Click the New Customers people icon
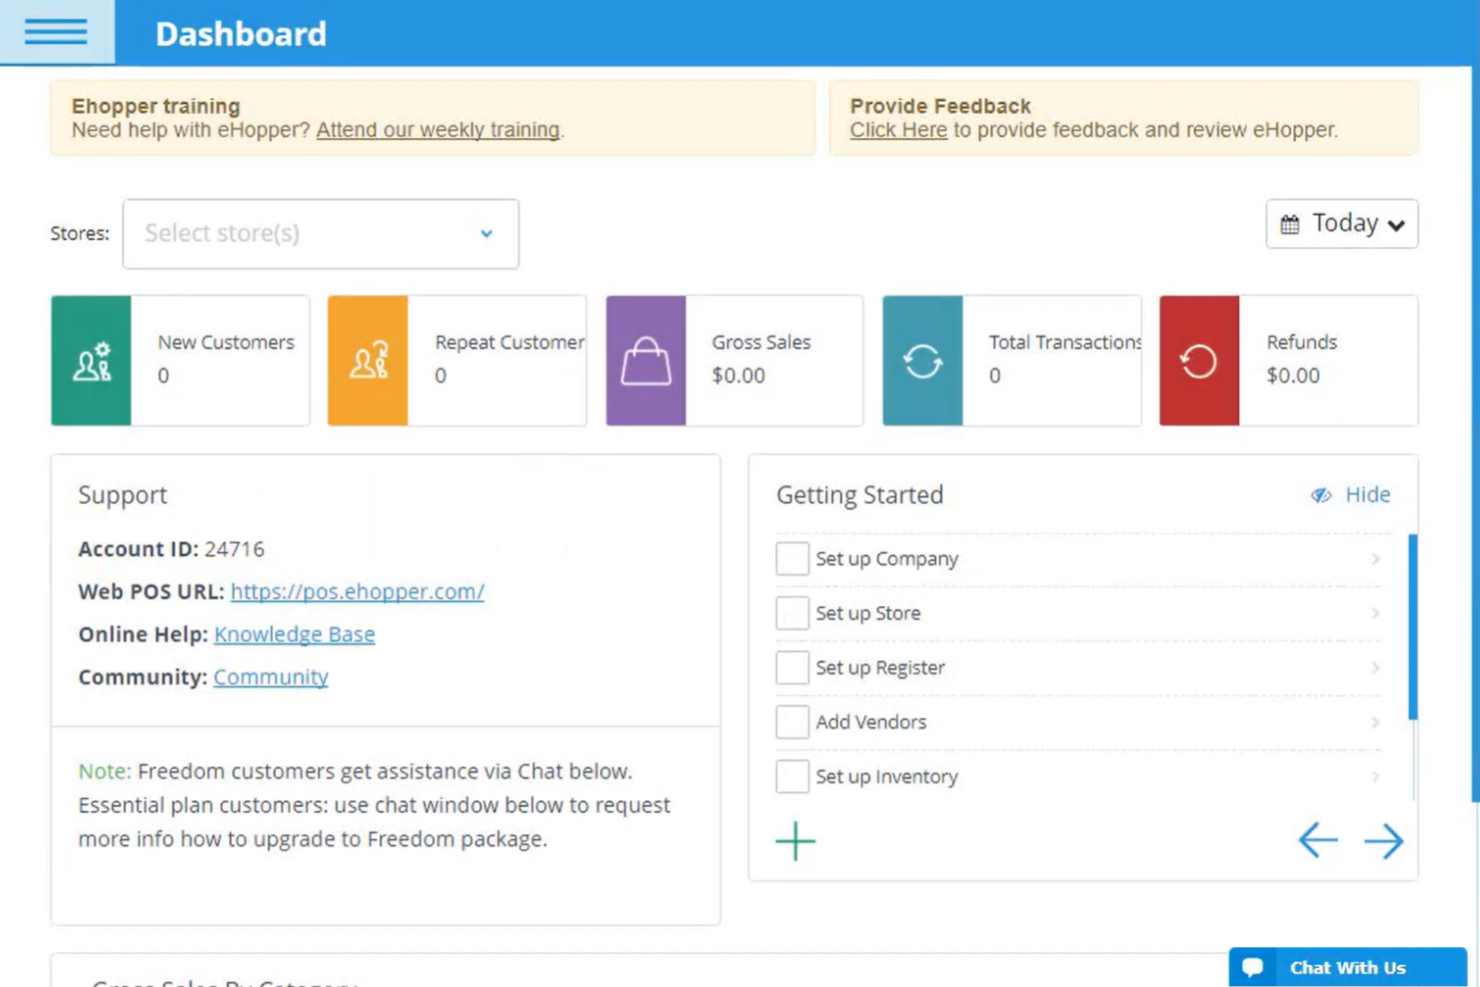Viewport: 1480px width, 987px height. click(x=91, y=360)
